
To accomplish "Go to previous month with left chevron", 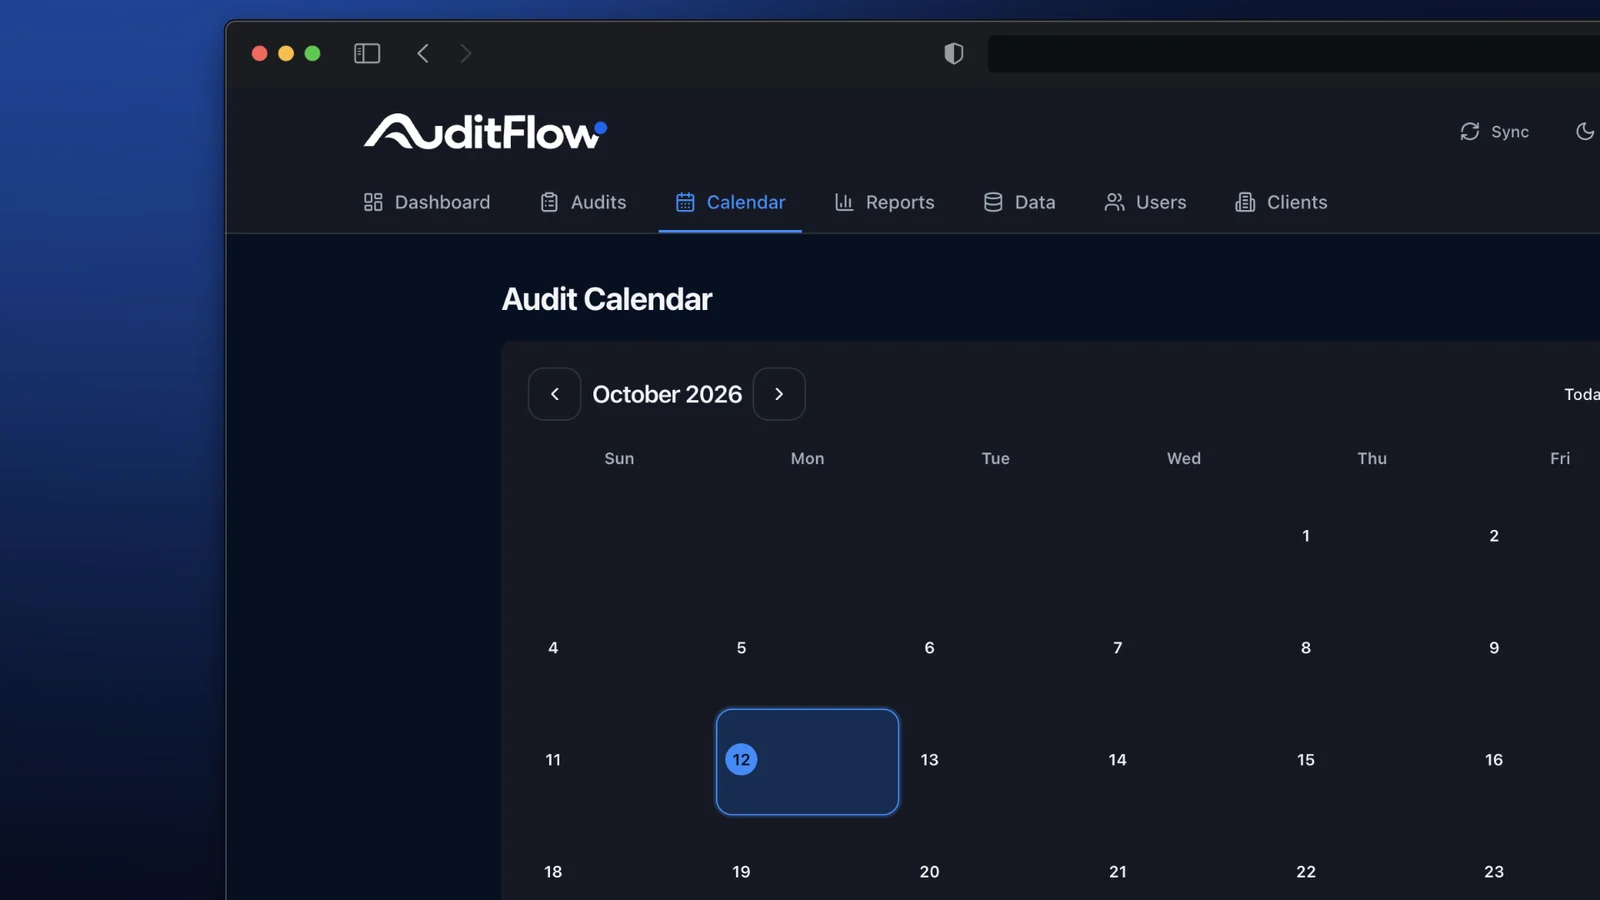I will (x=554, y=394).
